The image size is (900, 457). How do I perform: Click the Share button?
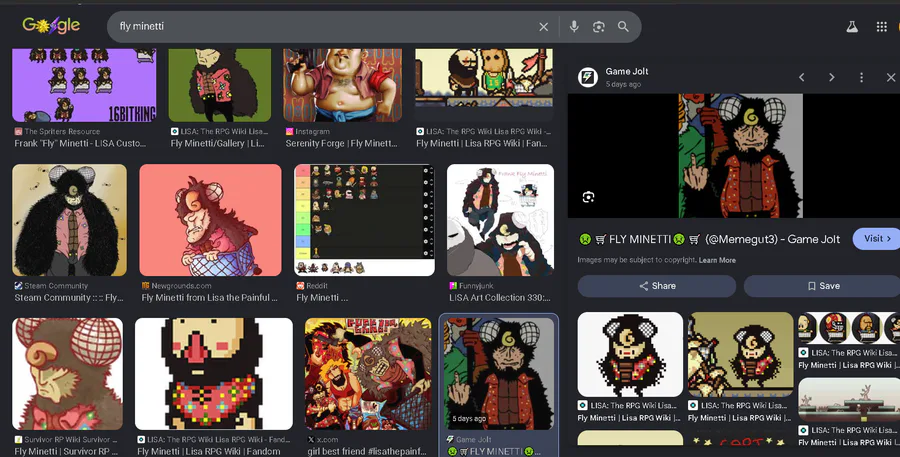tap(657, 286)
